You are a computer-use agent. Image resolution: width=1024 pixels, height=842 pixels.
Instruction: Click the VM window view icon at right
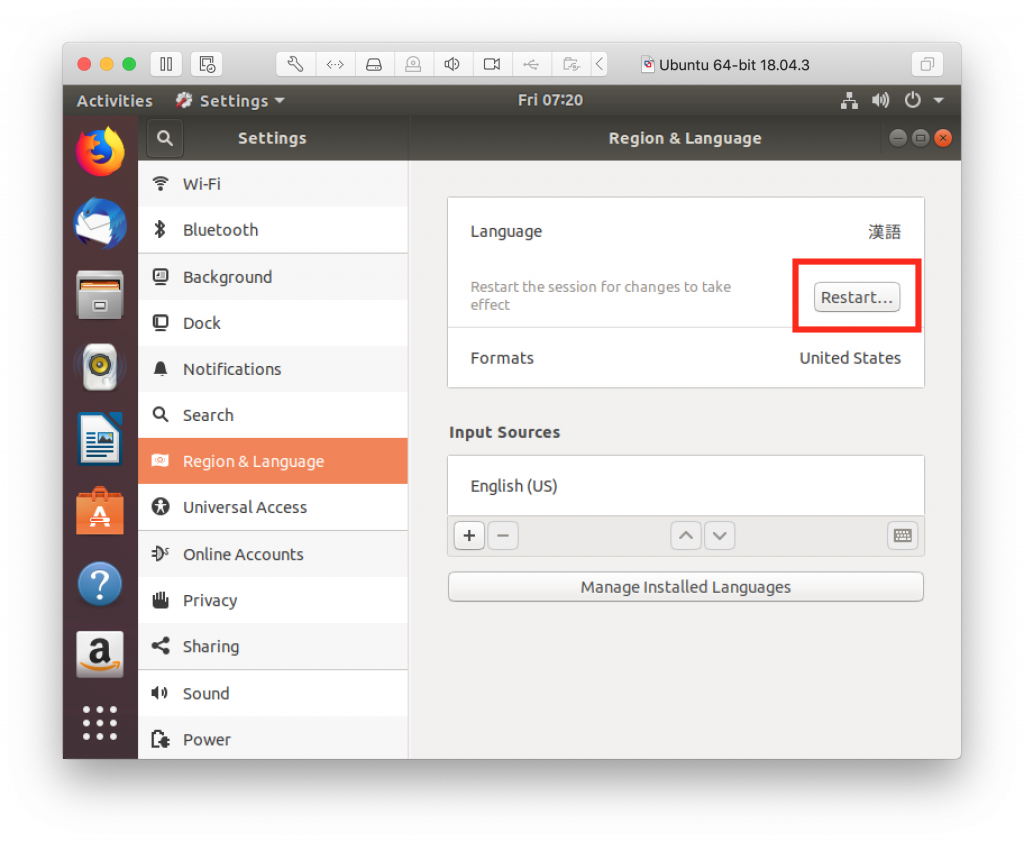[927, 64]
